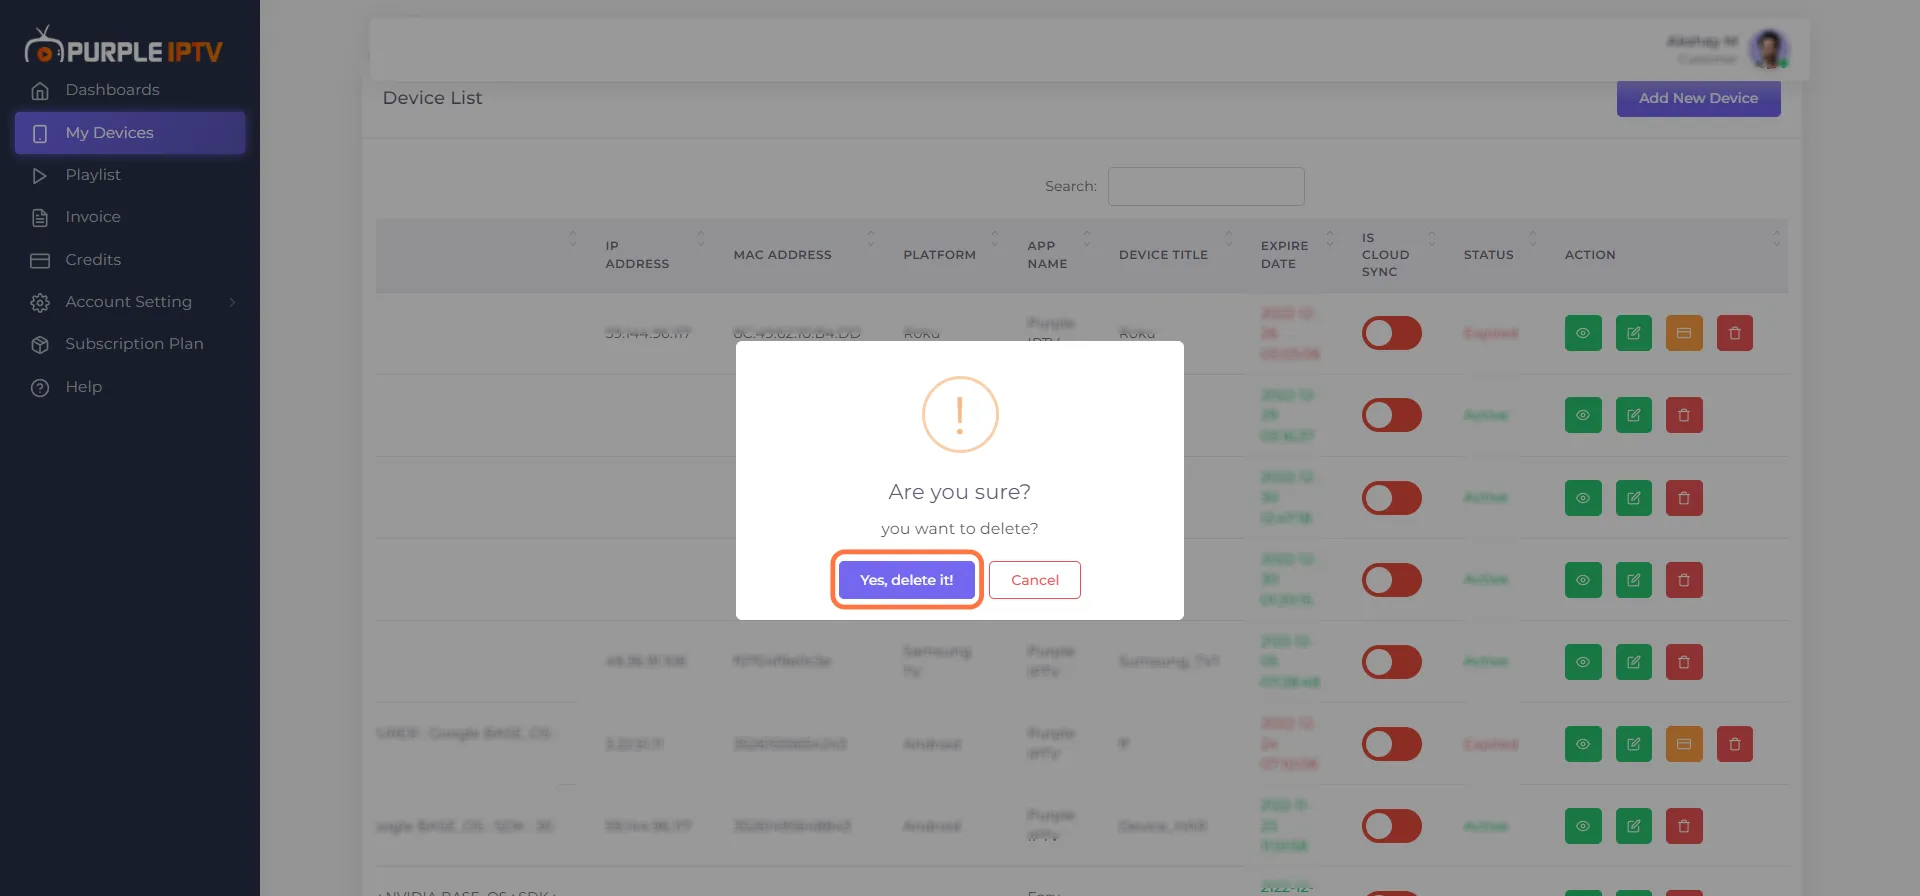Viewport: 1920px width, 896px height.
Task: Toggle cloud sync for active Android device
Action: point(1392,826)
